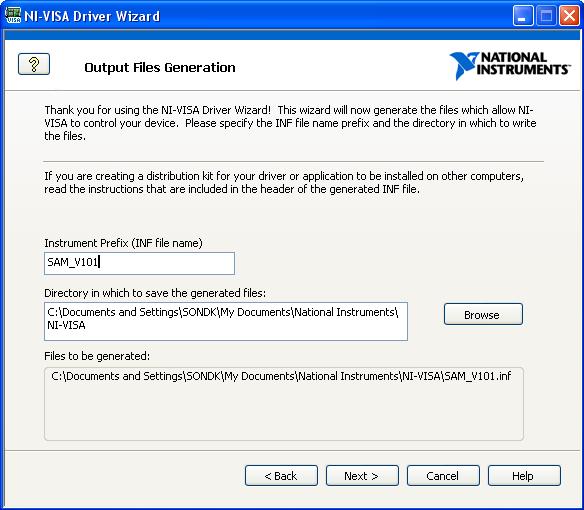Click the directory path text box

point(226,321)
